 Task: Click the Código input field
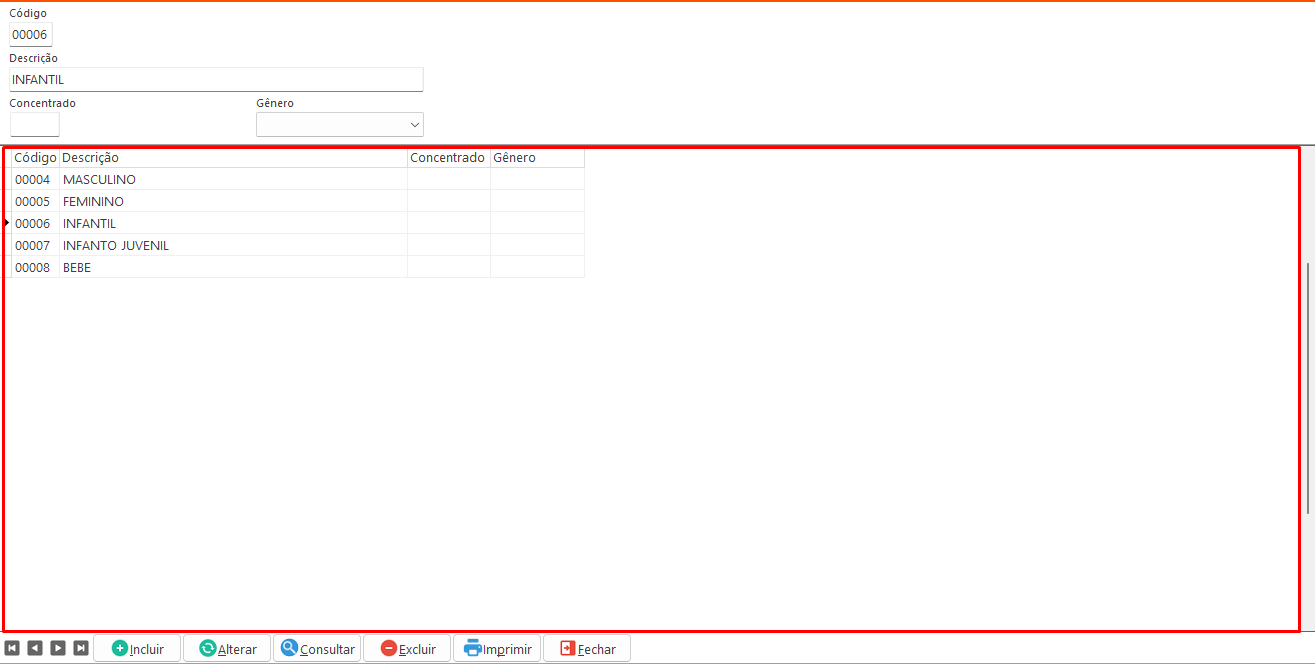(30, 35)
